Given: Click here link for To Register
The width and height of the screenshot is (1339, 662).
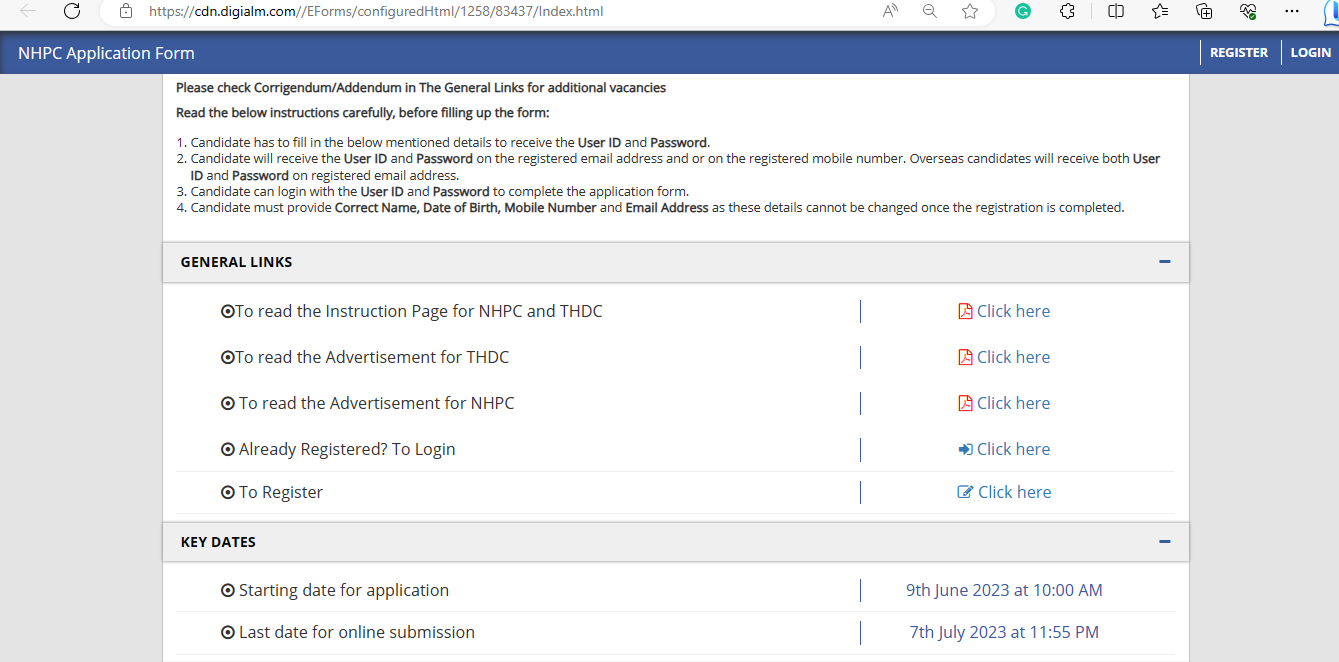Looking at the screenshot, I should point(1014,492).
